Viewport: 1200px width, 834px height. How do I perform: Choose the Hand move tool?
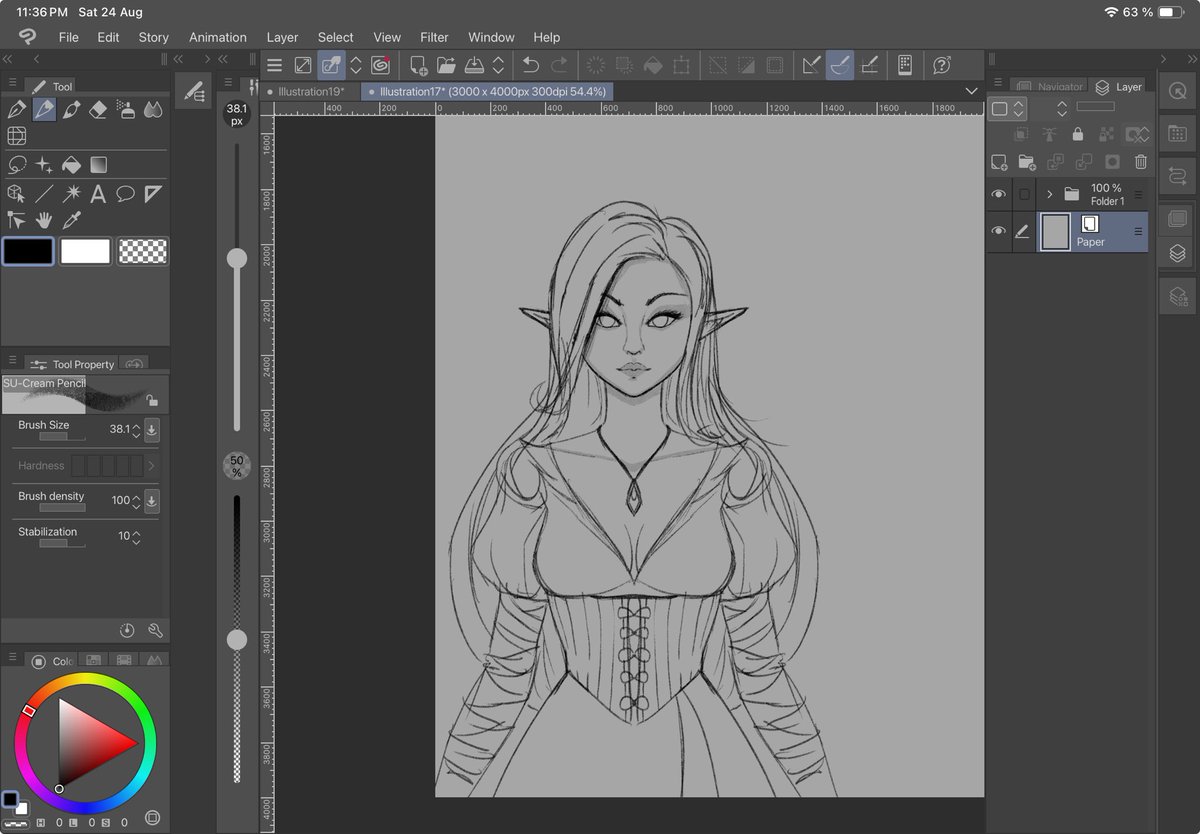coord(44,220)
